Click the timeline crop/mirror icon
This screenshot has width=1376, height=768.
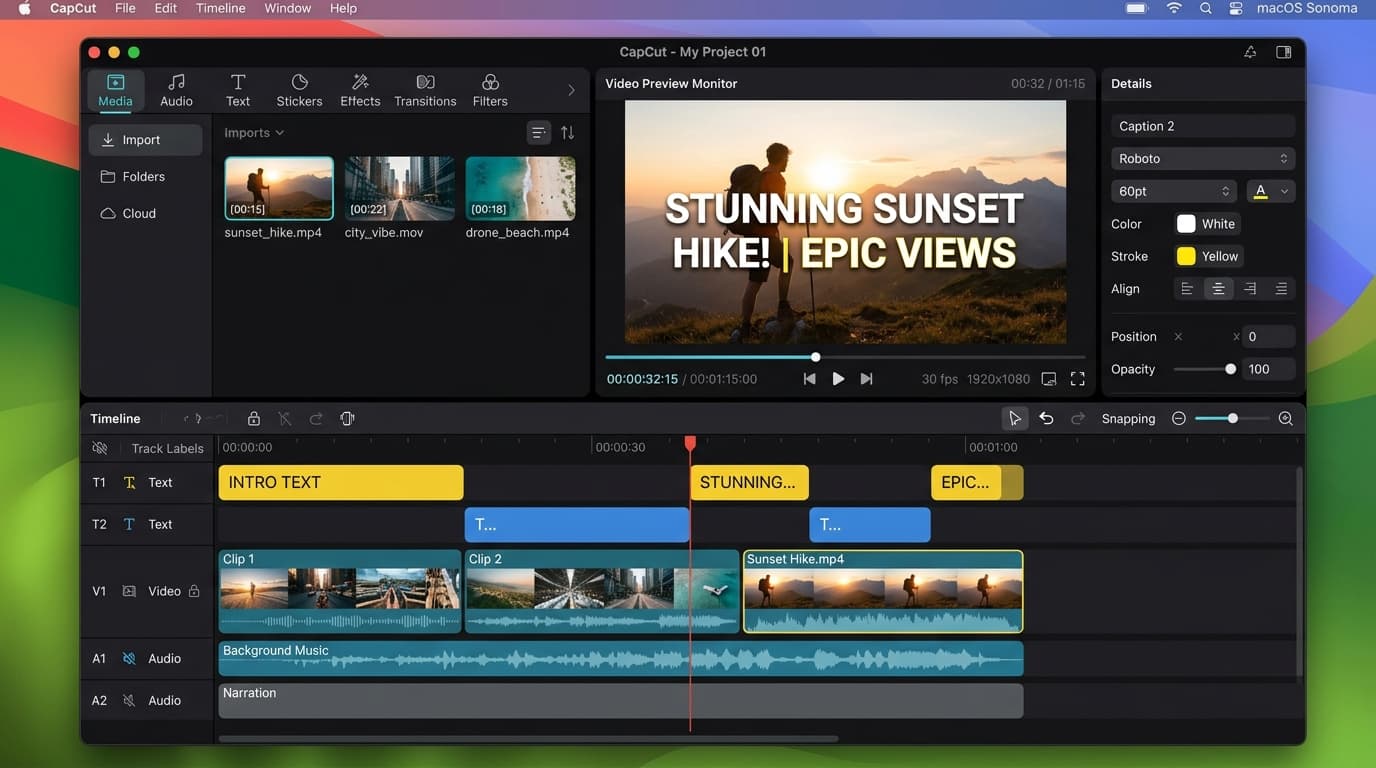[347, 419]
